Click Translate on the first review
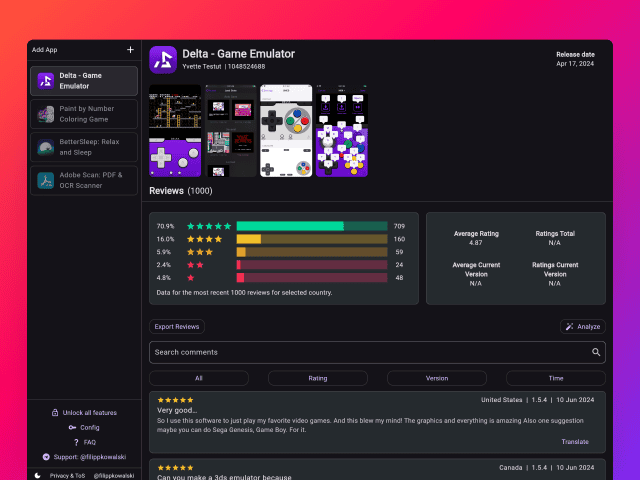This screenshot has height=480, width=640. click(x=575, y=441)
